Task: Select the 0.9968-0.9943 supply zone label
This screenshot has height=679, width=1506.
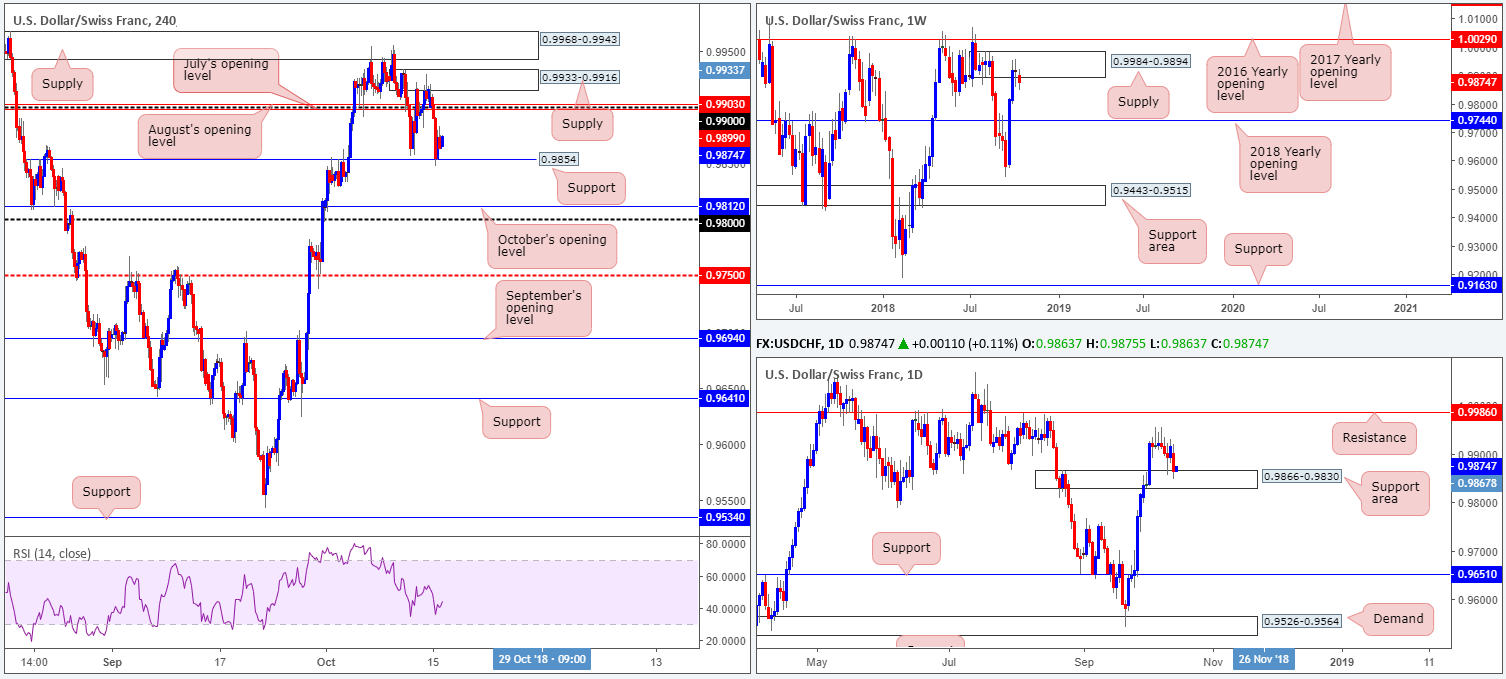Action: pos(580,40)
